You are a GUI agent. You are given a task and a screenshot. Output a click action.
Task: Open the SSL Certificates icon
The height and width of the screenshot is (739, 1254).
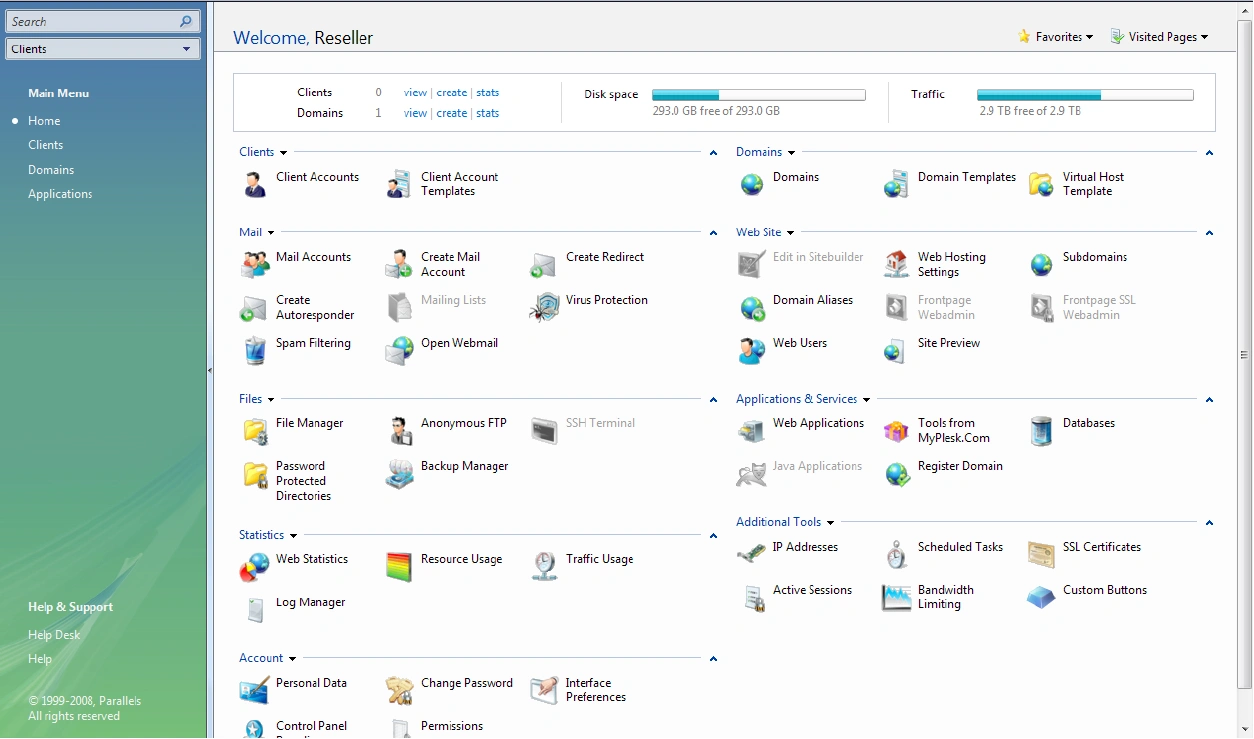pyautogui.click(x=1042, y=554)
